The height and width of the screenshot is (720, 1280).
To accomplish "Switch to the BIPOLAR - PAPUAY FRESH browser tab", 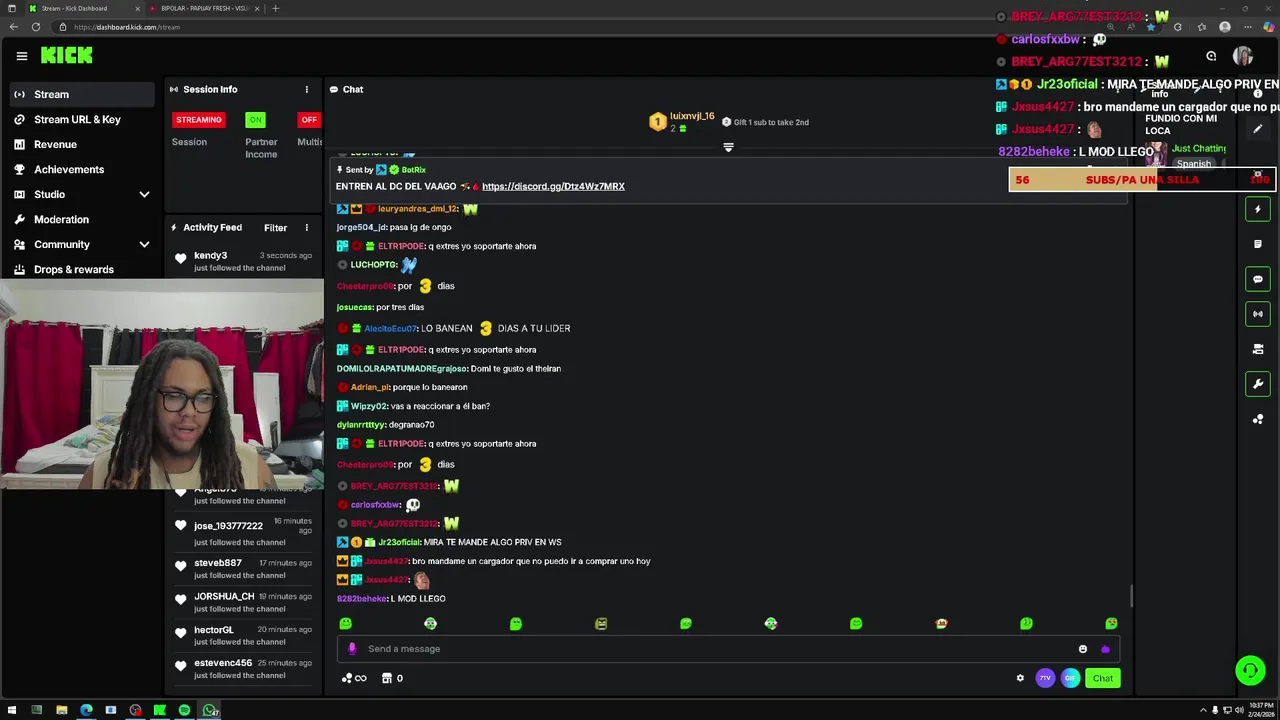I will [203, 8].
